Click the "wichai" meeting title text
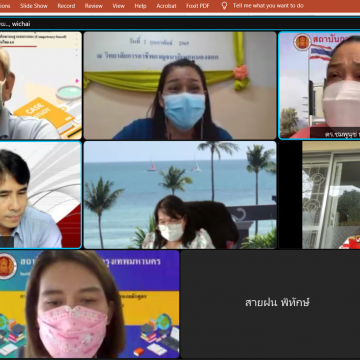 (x=21, y=24)
